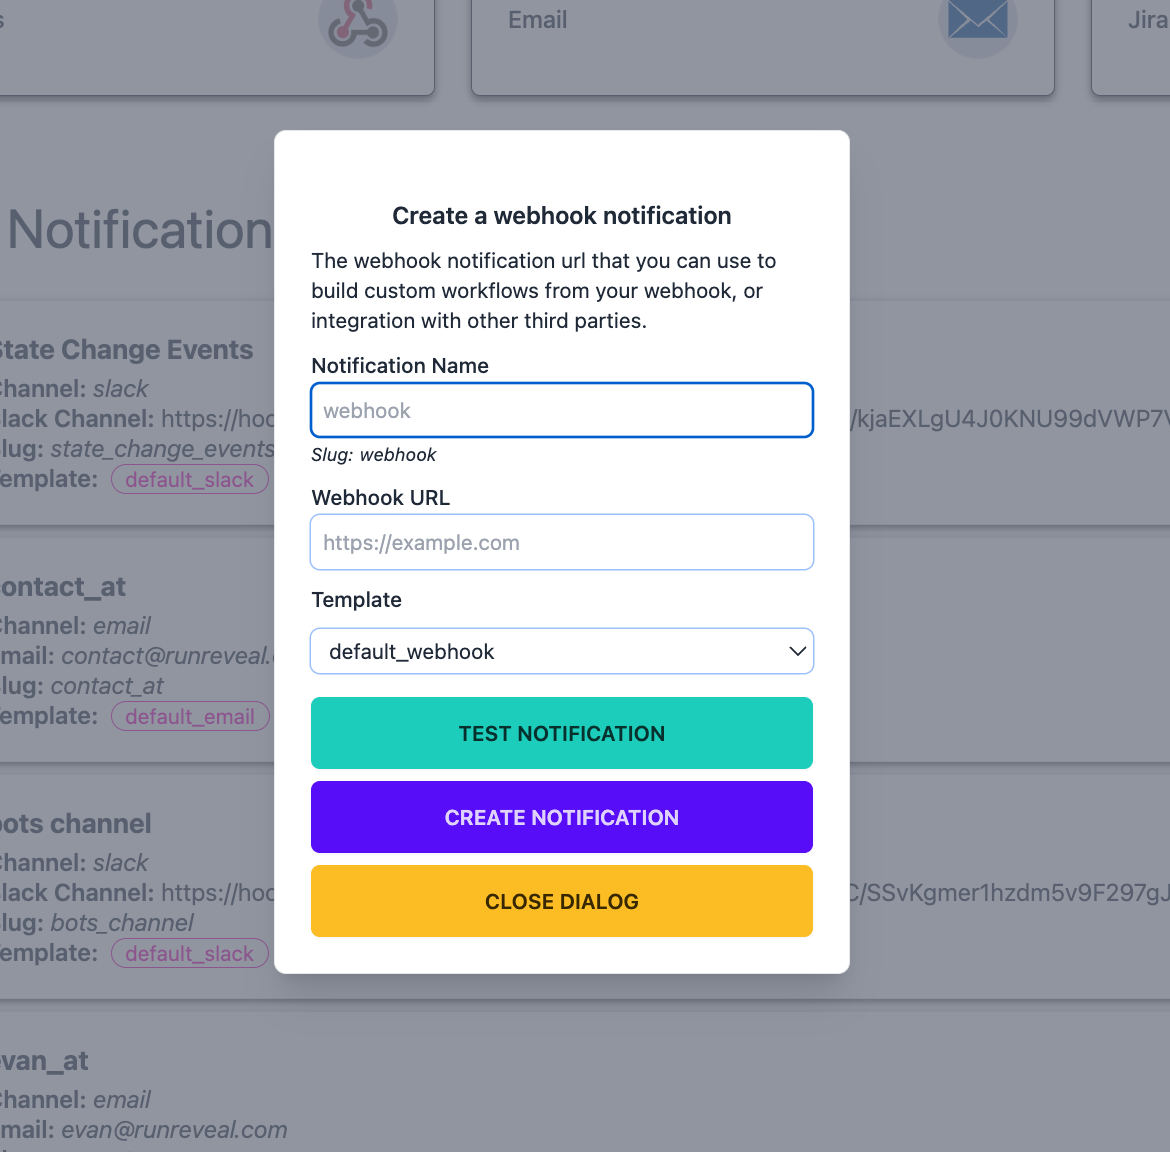
Task: Click the evan@runreveal.com email address
Action: [x=174, y=1130]
